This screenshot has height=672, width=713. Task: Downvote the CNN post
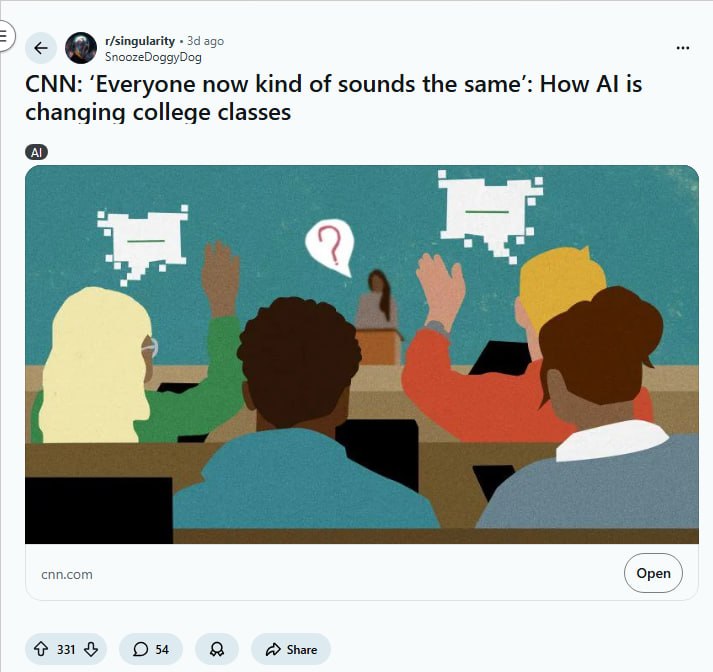(91, 649)
